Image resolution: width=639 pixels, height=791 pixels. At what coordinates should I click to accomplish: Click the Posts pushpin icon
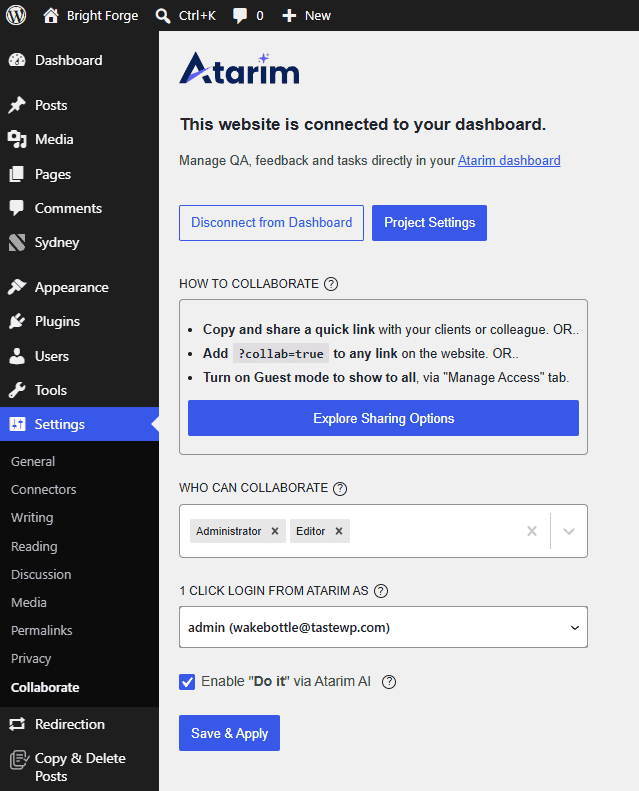coord(17,105)
